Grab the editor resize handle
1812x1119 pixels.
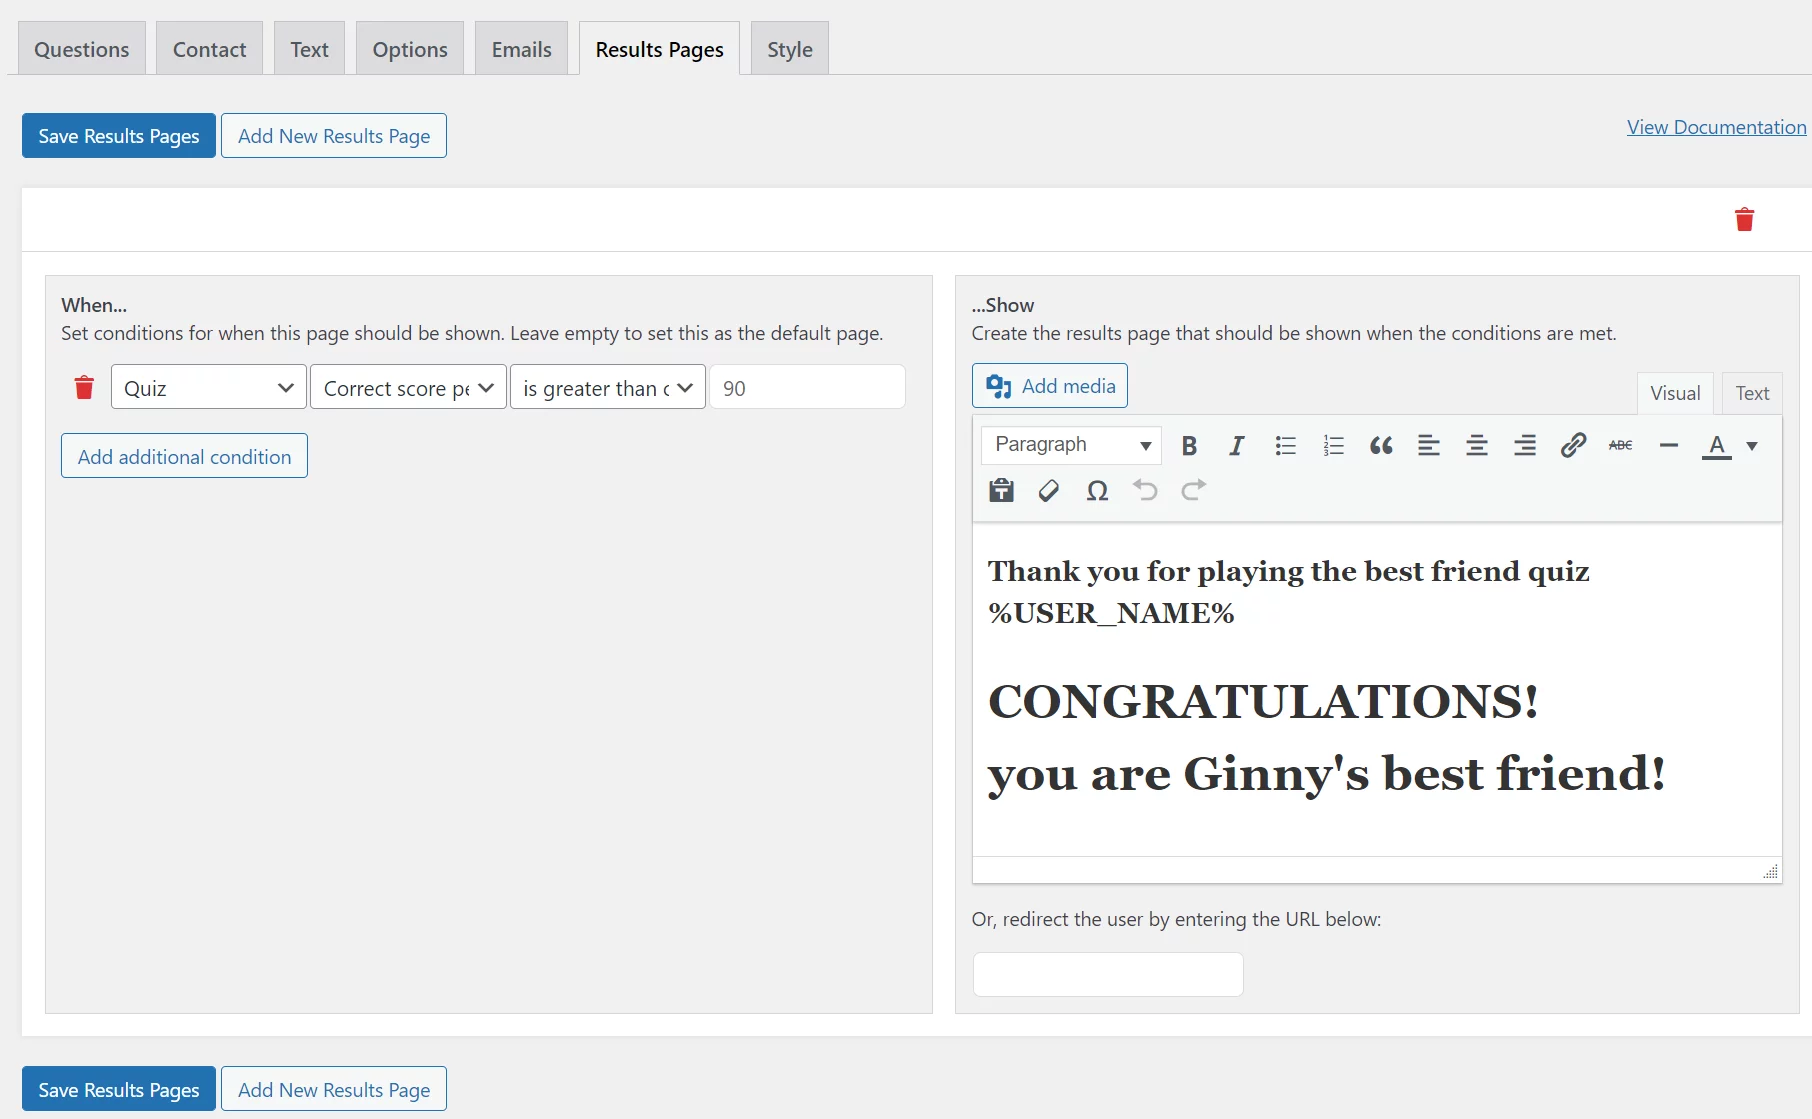[1770, 871]
